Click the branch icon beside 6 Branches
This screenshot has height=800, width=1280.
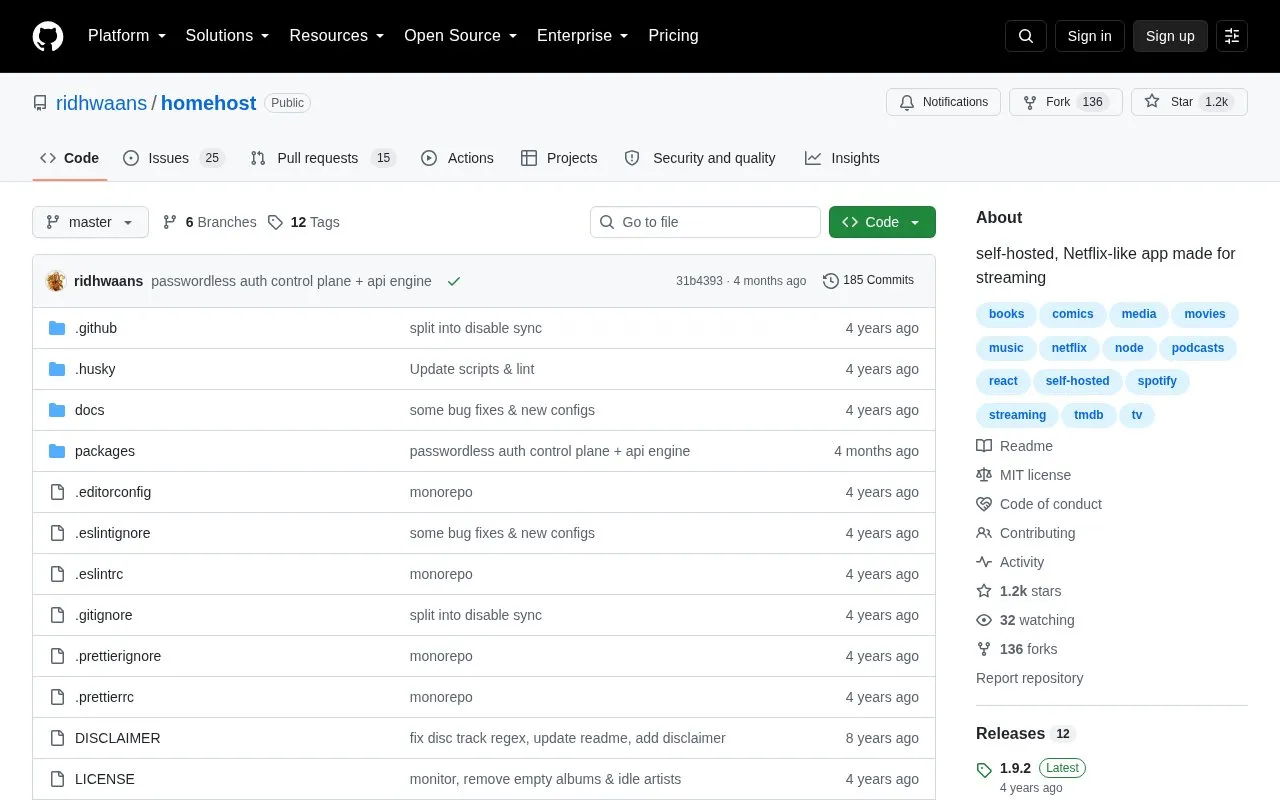[x=170, y=222]
